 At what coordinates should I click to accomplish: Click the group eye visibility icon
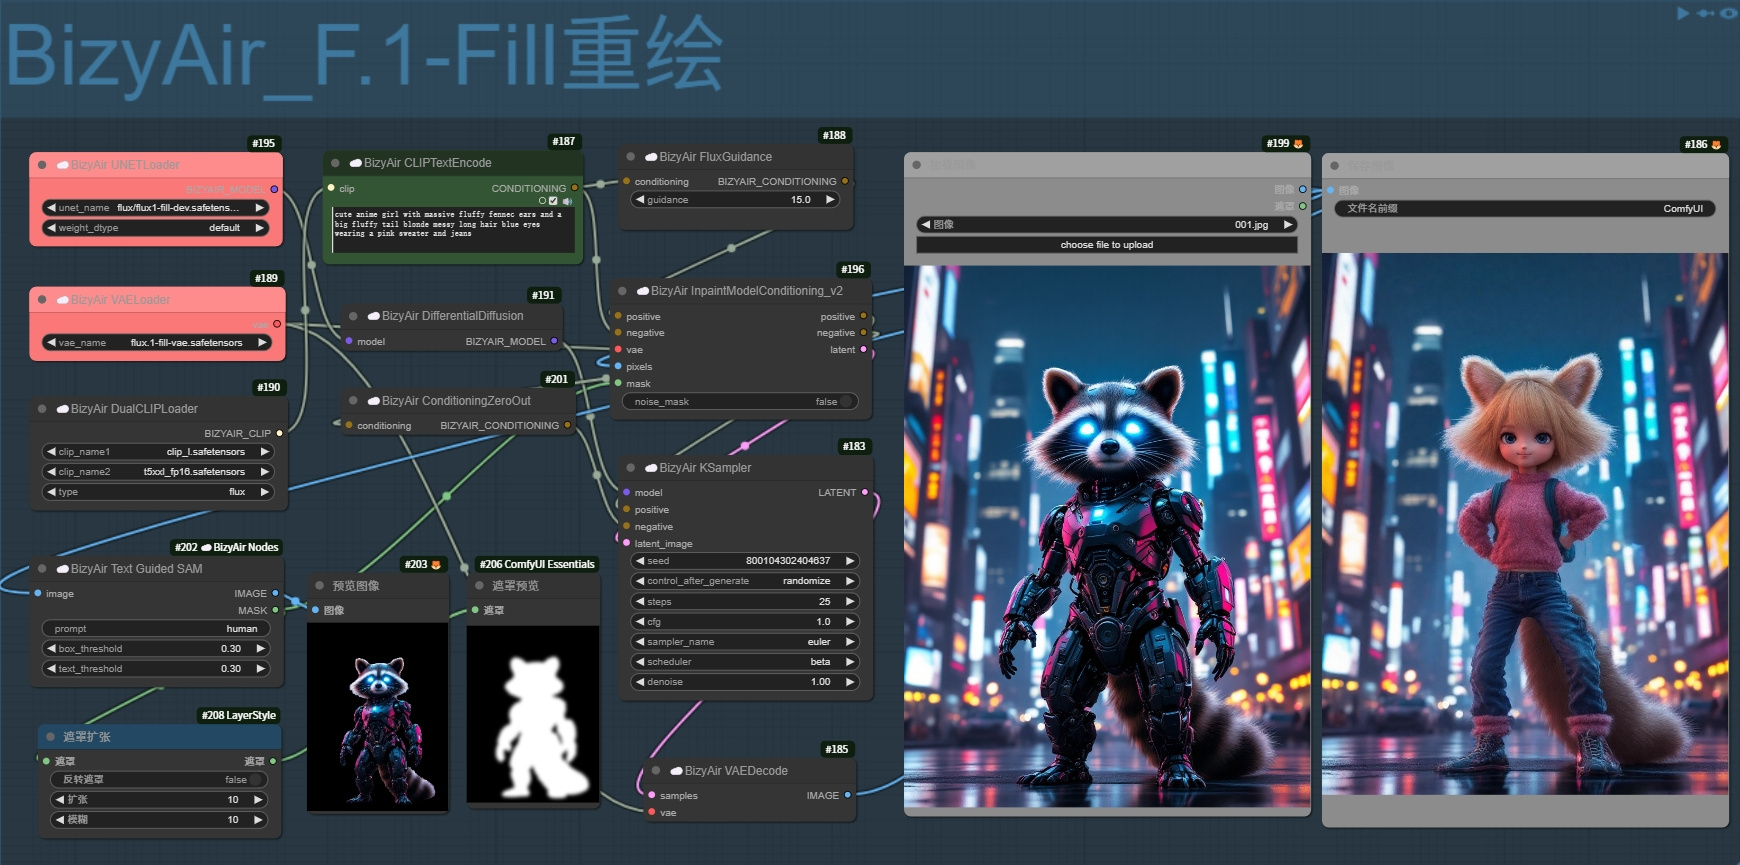coord(1728,13)
